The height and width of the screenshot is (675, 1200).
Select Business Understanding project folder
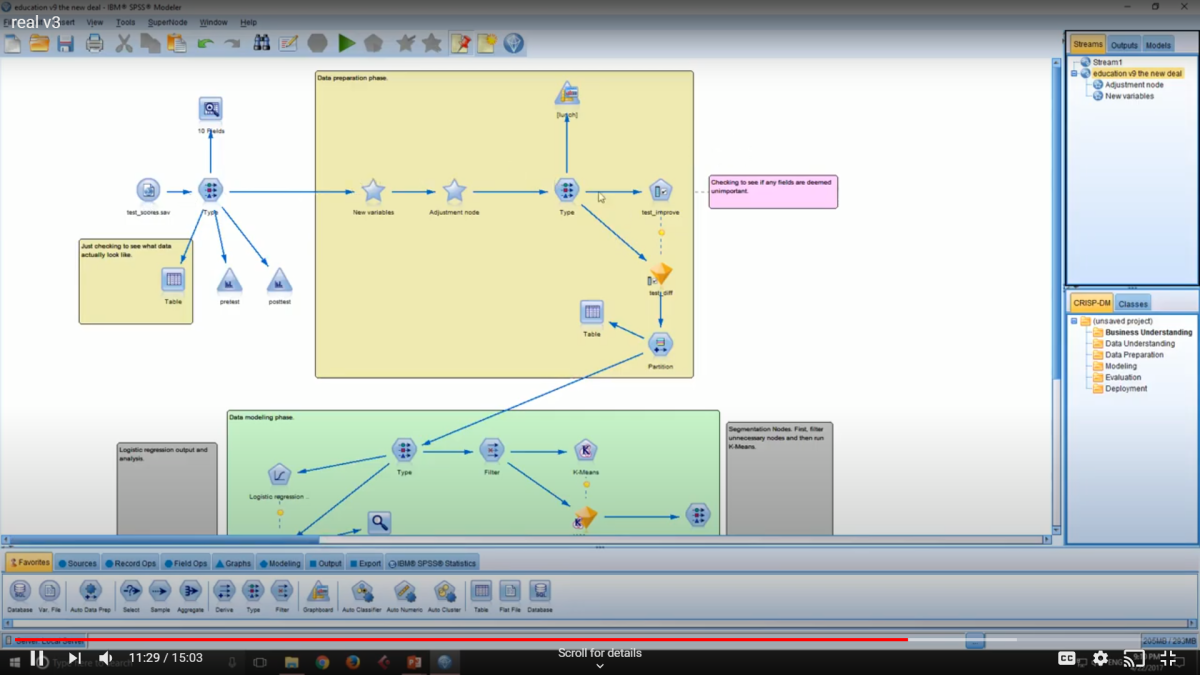click(x=1148, y=332)
